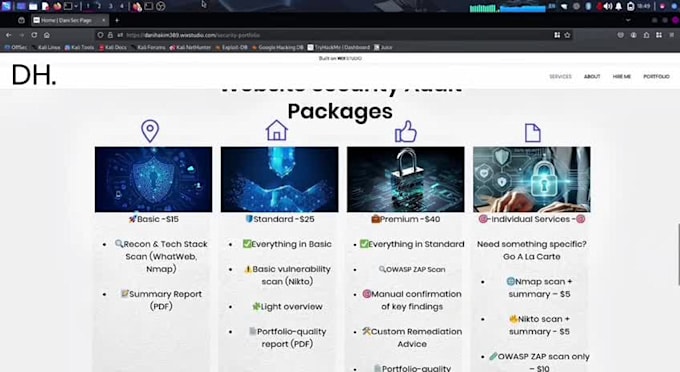Click the OWASP ZAP Scan list item
This screenshot has width=680, height=372.
[x=412, y=269]
